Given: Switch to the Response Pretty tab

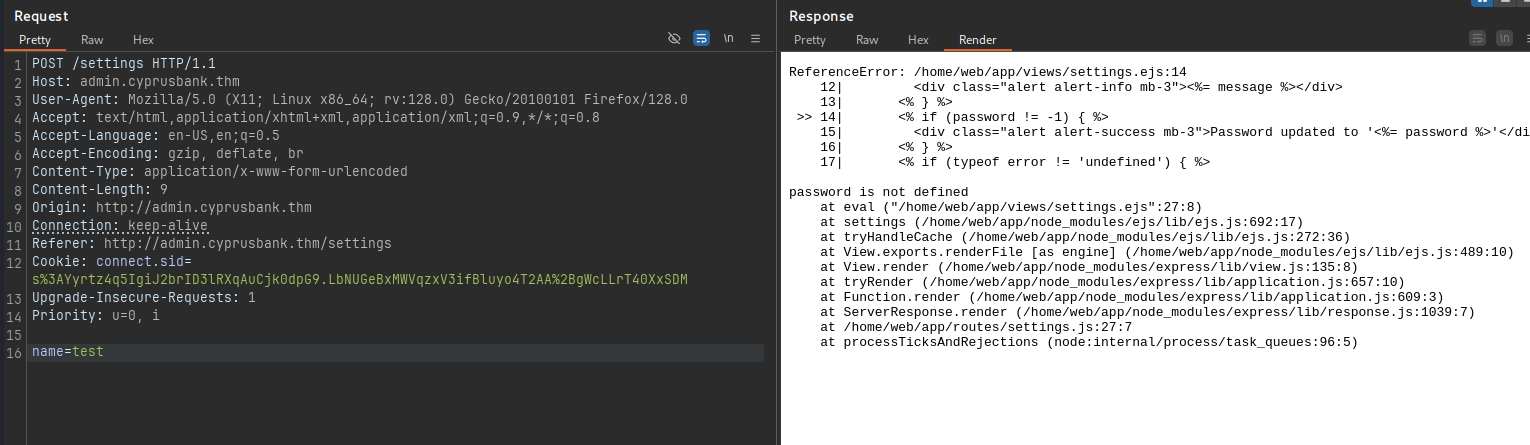Looking at the screenshot, I should 810,40.
